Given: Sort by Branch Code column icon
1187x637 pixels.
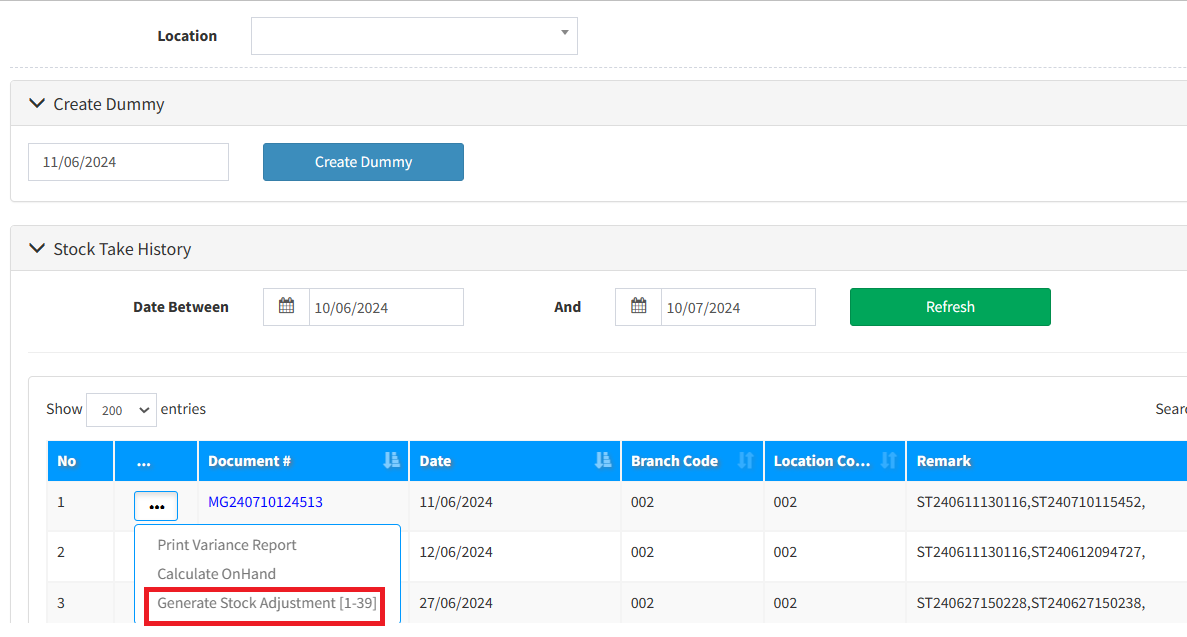Looking at the screenshot, I should click(745, 461).
